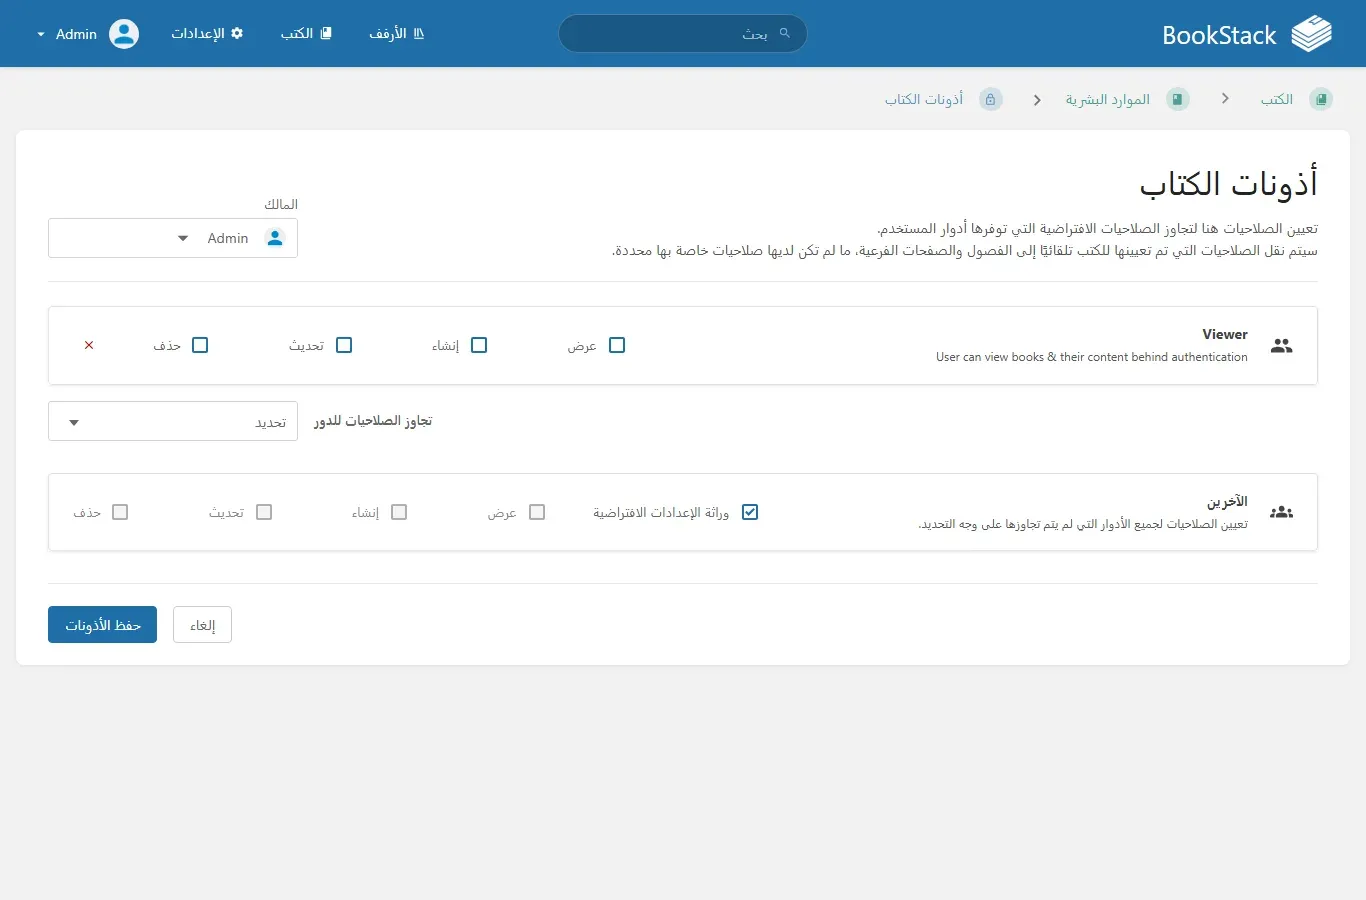Focus the بحث search input field
The height and width of the screenshot is (900, 1366).
coord(682,33)
